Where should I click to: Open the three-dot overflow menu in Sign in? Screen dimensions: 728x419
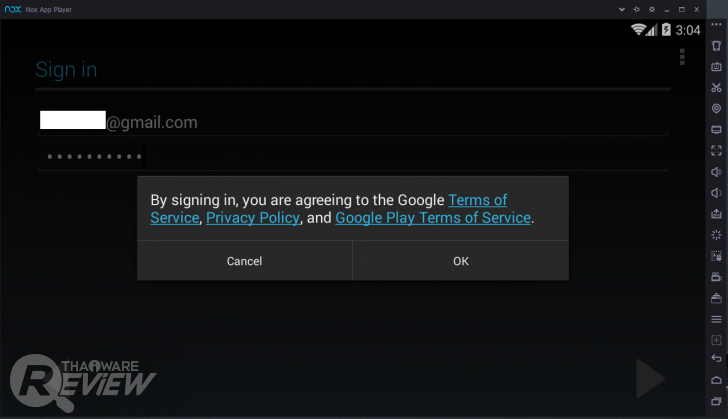coord(682,57)
